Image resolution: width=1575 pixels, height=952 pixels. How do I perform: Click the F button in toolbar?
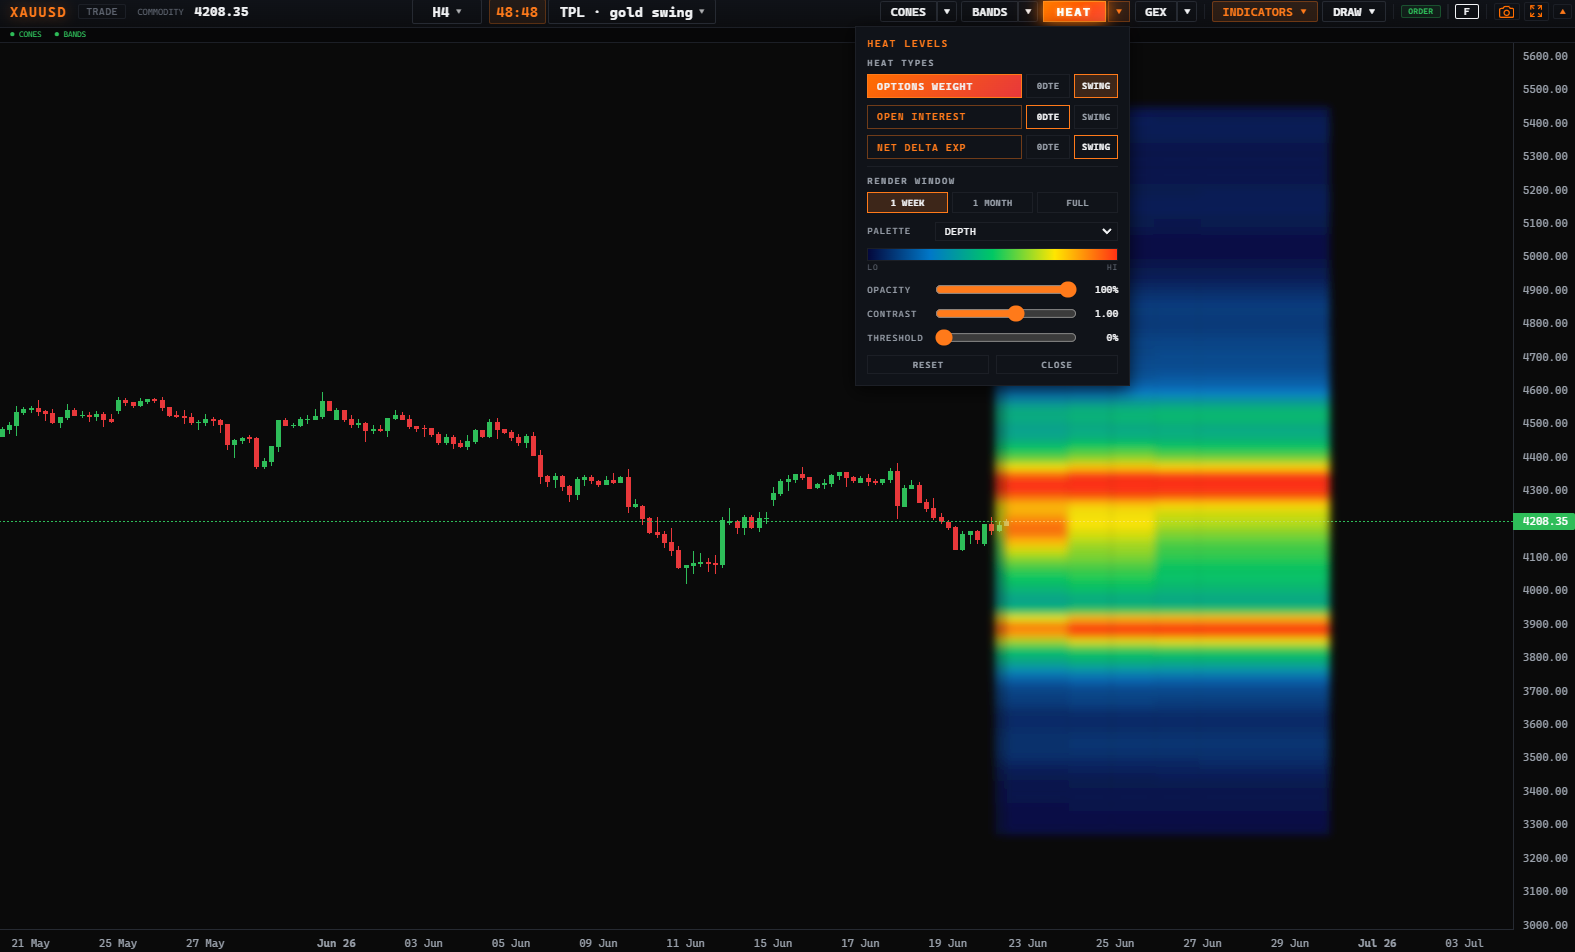click(x=1466, y=12)
